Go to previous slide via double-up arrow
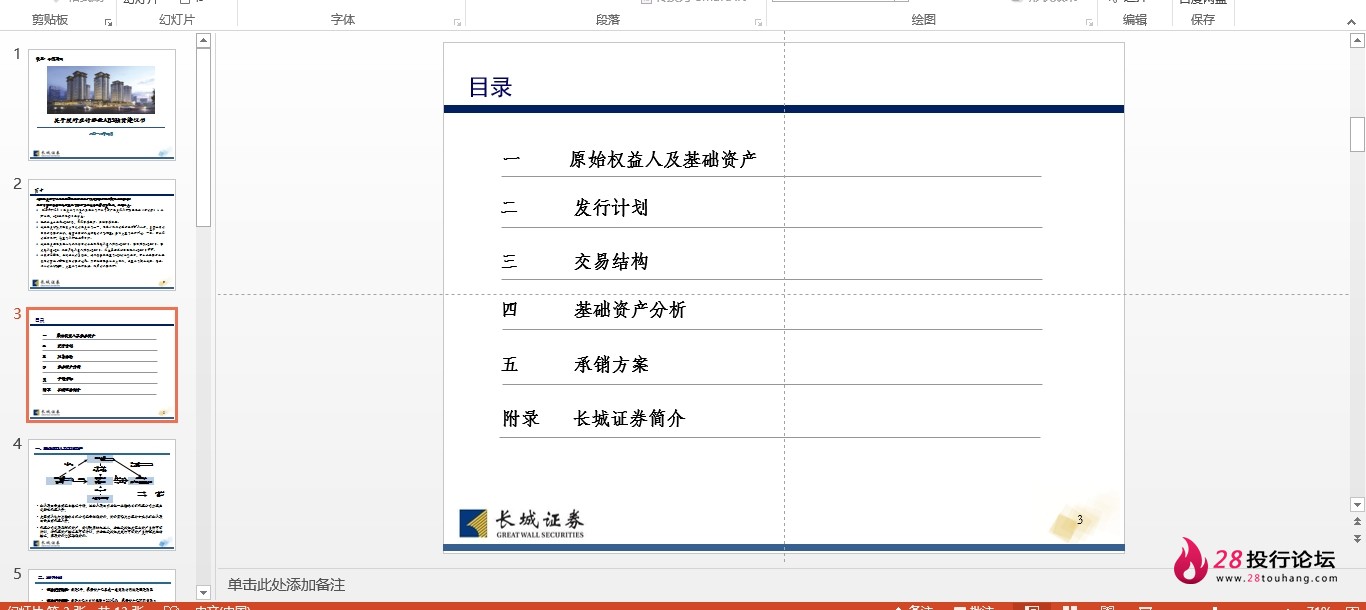 tap(1357, 523)
